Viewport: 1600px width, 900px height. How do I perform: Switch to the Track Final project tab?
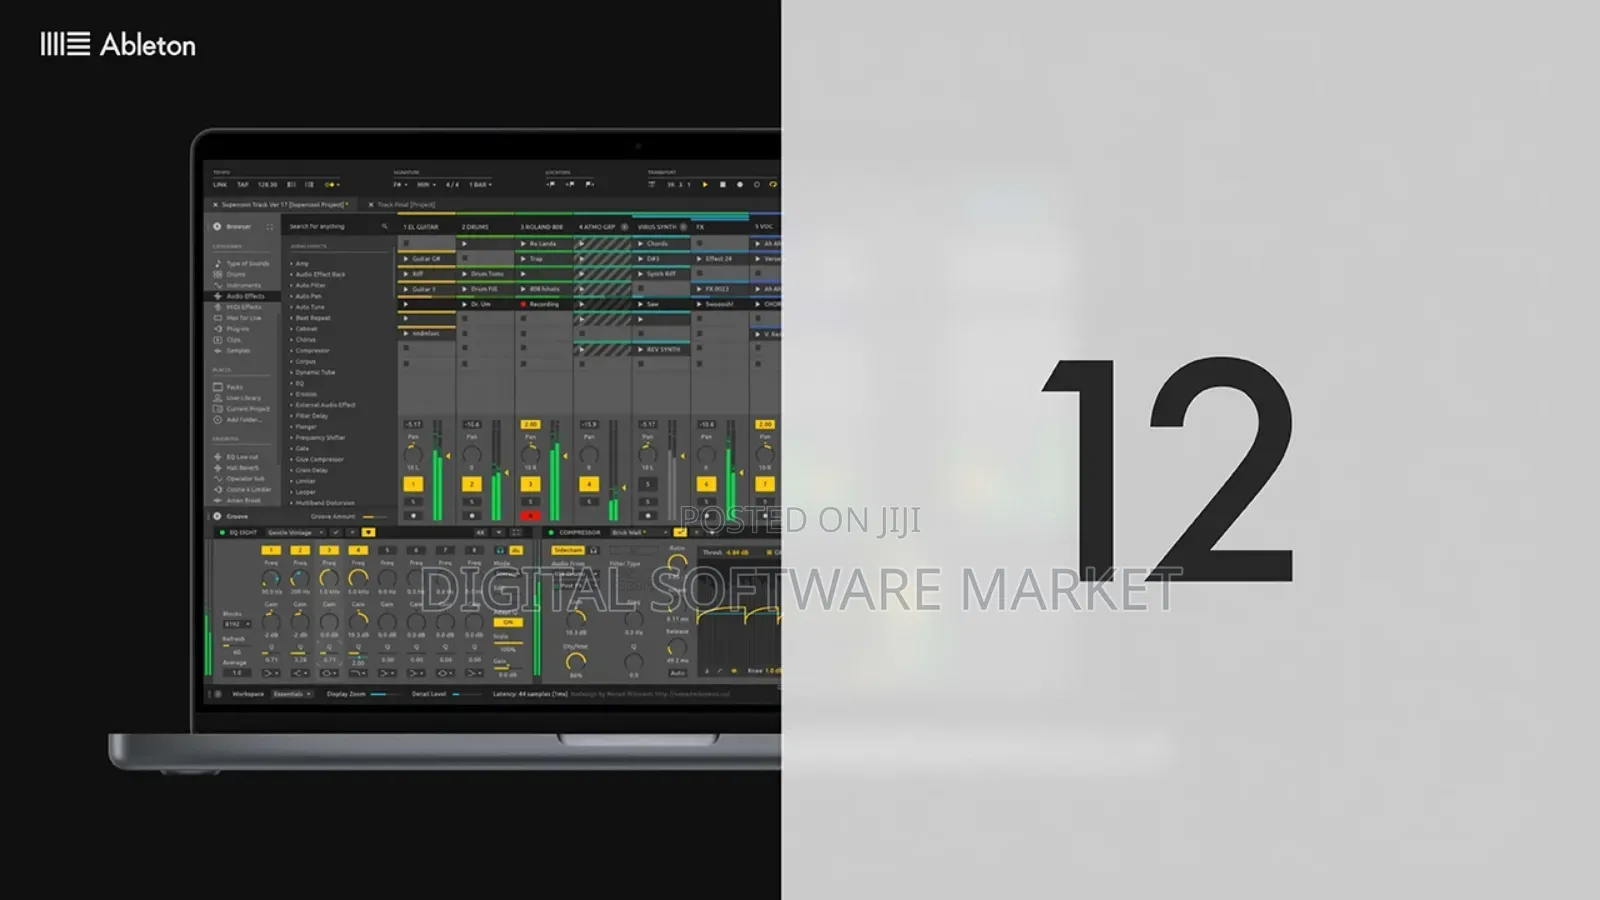point(406,205)
